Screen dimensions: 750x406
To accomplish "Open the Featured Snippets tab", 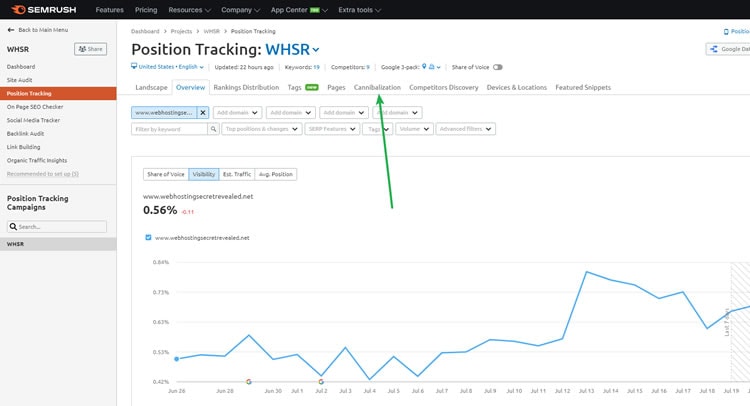I will (583, 88).
